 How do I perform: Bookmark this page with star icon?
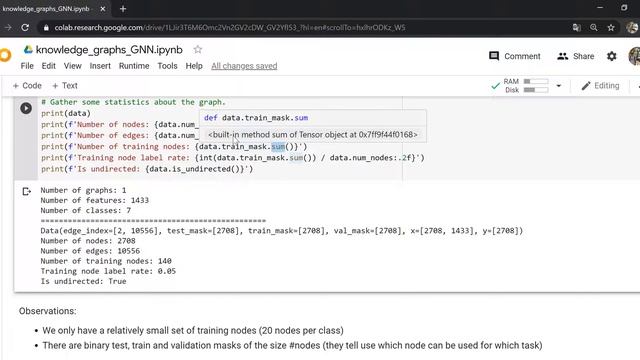pyautogui.click(x=611, y=27)
